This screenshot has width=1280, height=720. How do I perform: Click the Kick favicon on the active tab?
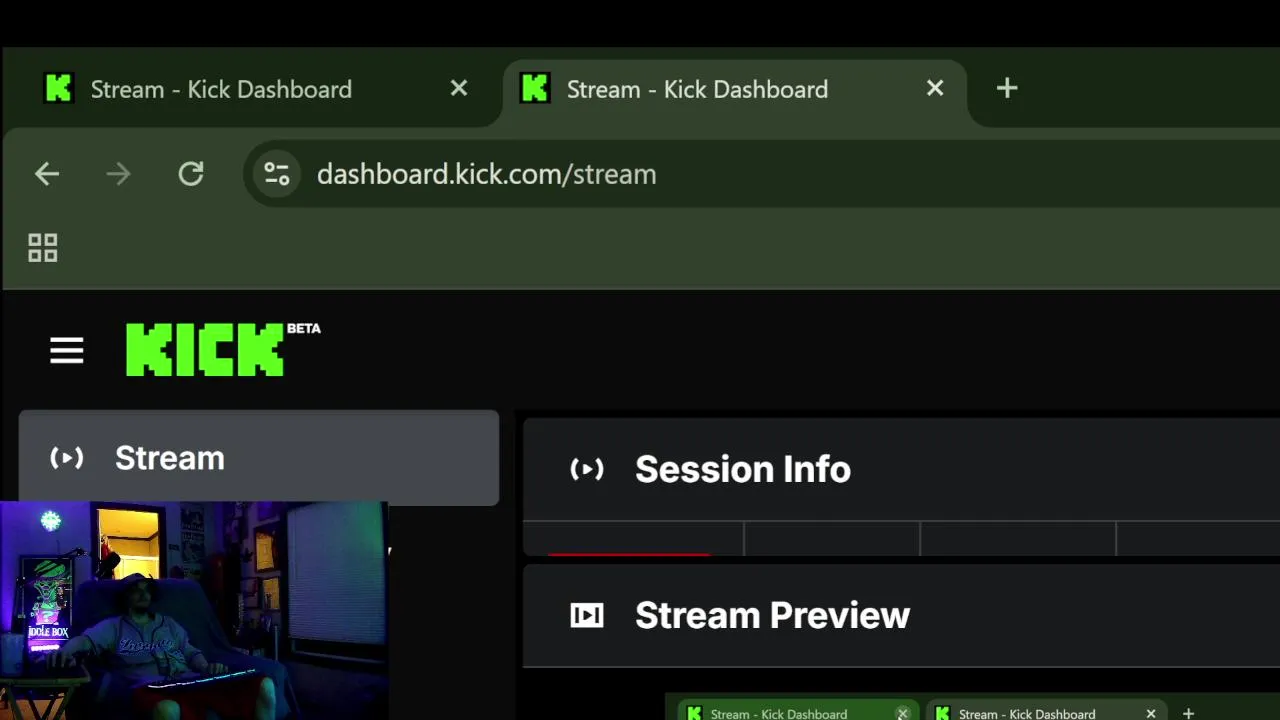pos(535,89)
